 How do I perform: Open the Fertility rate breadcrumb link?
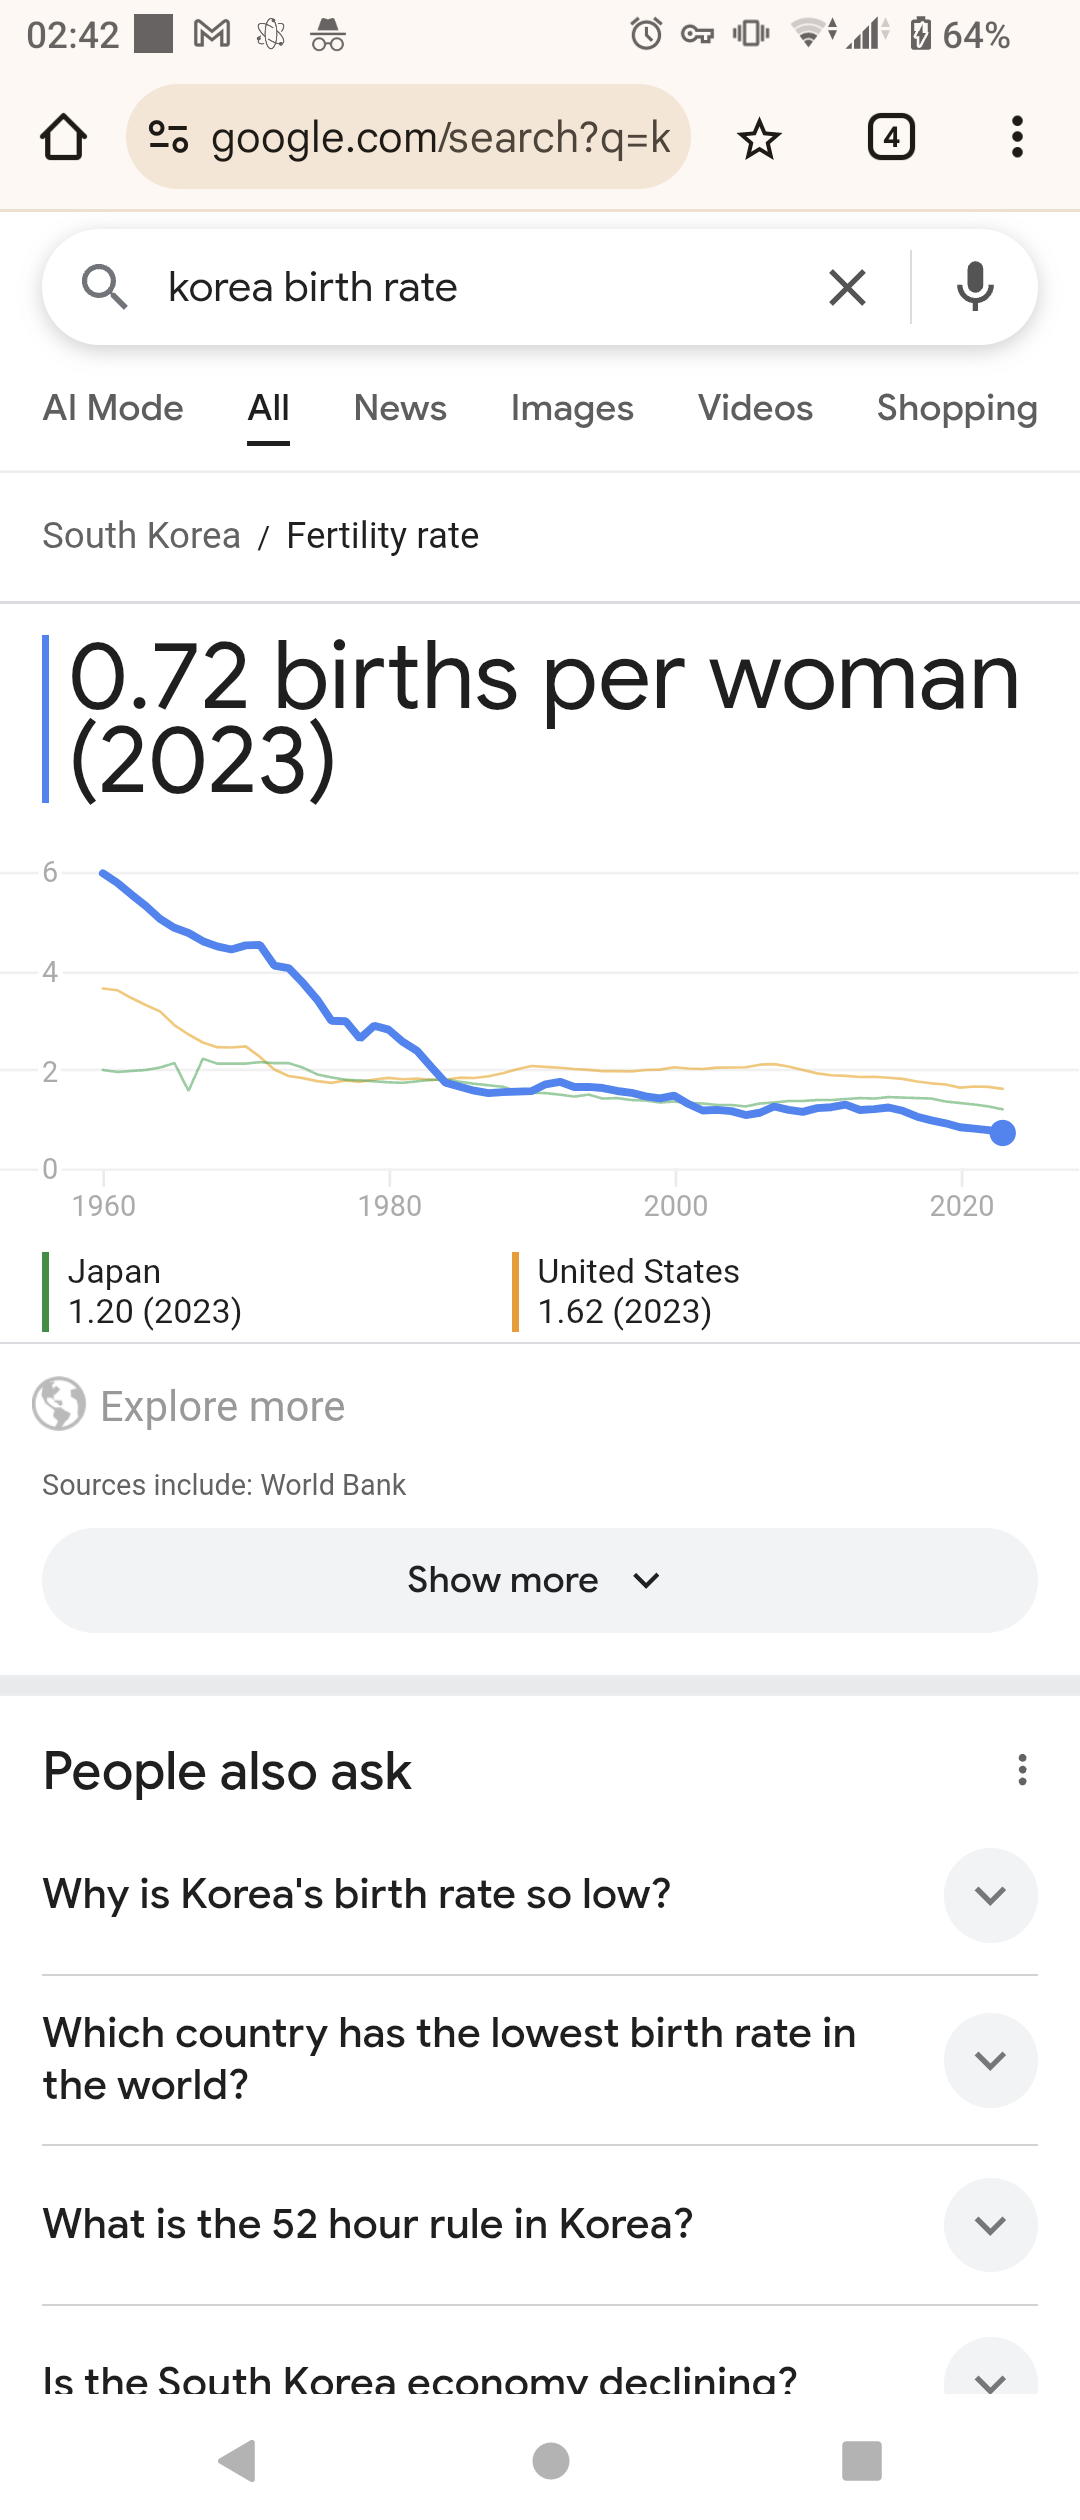click(381, 535)
